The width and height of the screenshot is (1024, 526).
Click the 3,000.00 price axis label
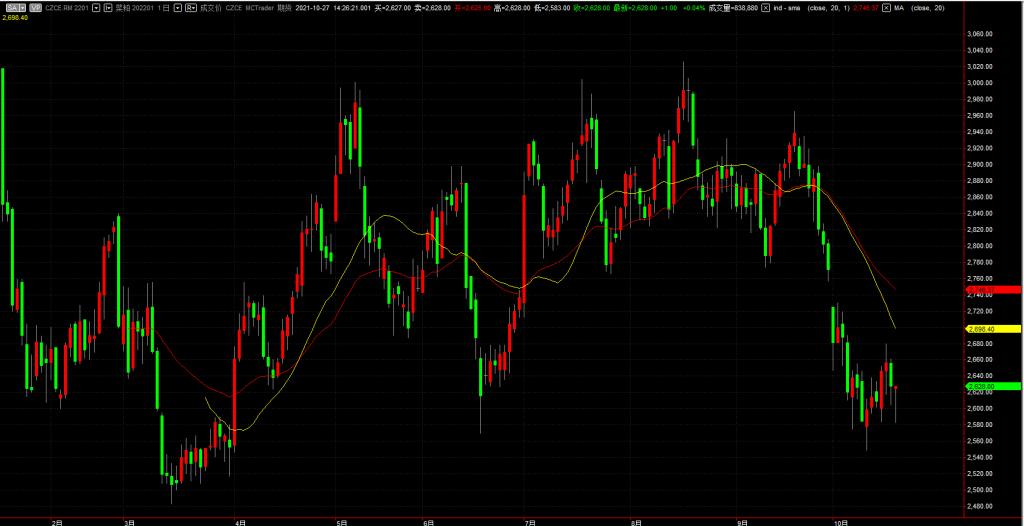coord(980,83)
